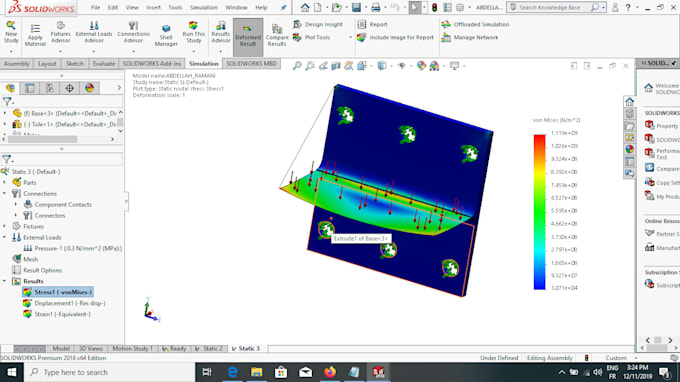Open the Fixtures Advisor

coord(61,32)
